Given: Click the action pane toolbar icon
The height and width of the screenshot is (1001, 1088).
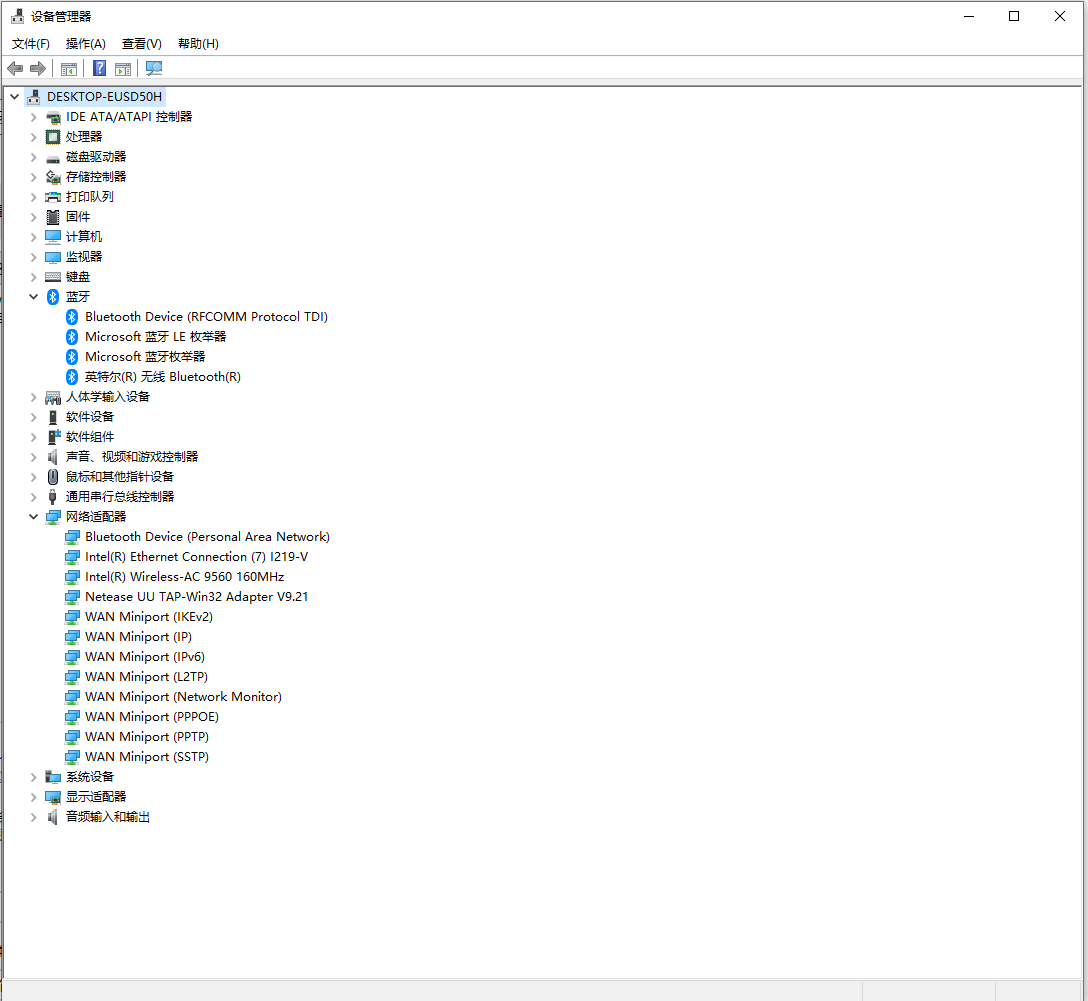Looking at the screenshot, I should (x=123, y=69).
